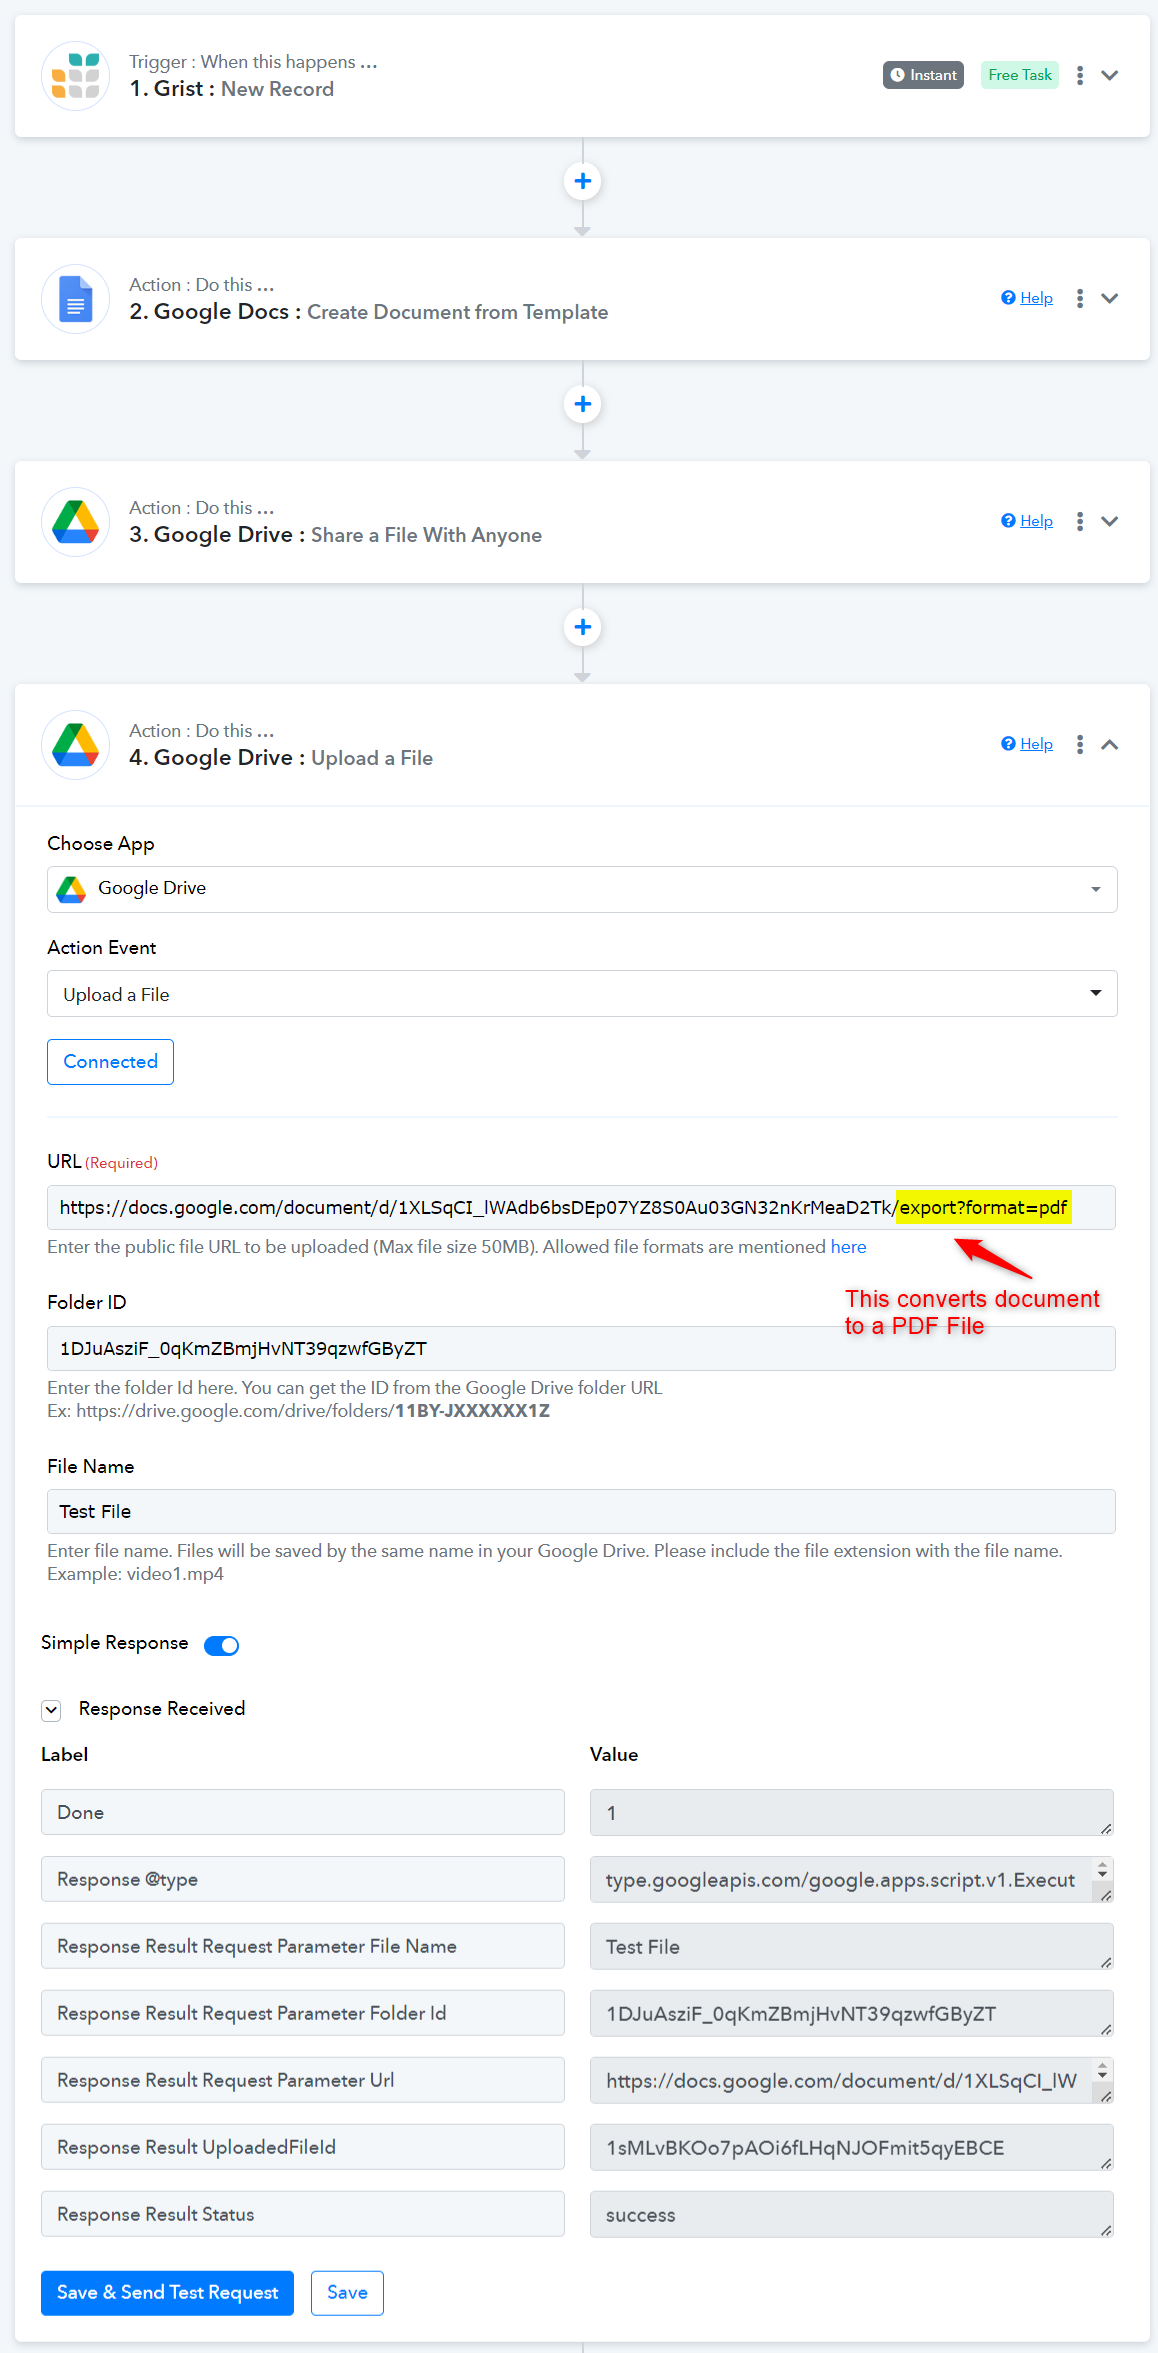
Task: Click into the Folder ID field
Action: [581, 1348]
